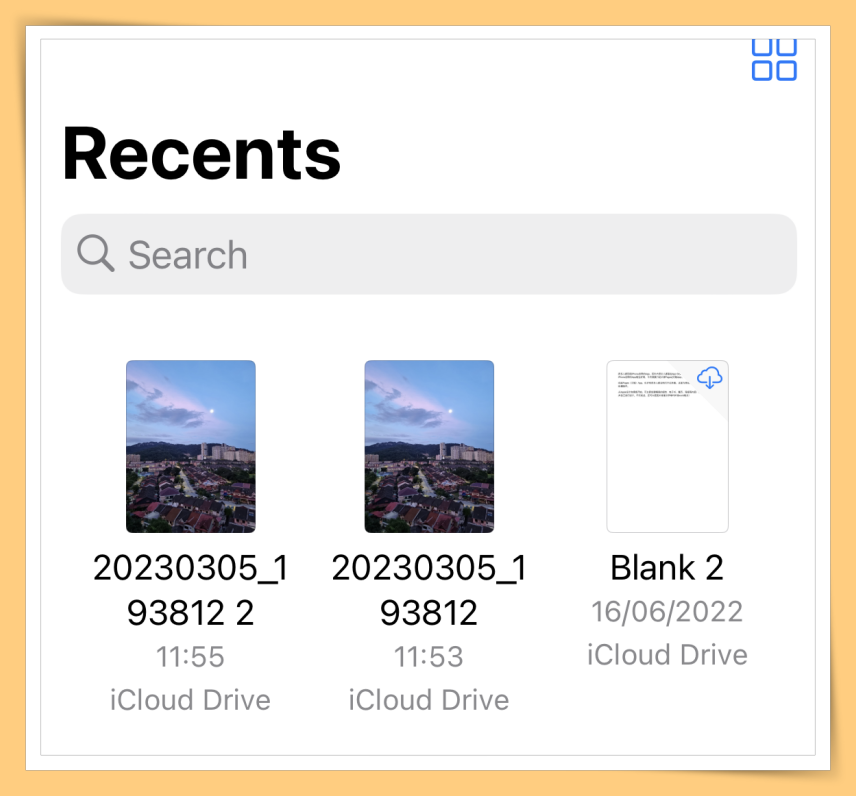
Task: Click the Search field
Action: [429, 254]
